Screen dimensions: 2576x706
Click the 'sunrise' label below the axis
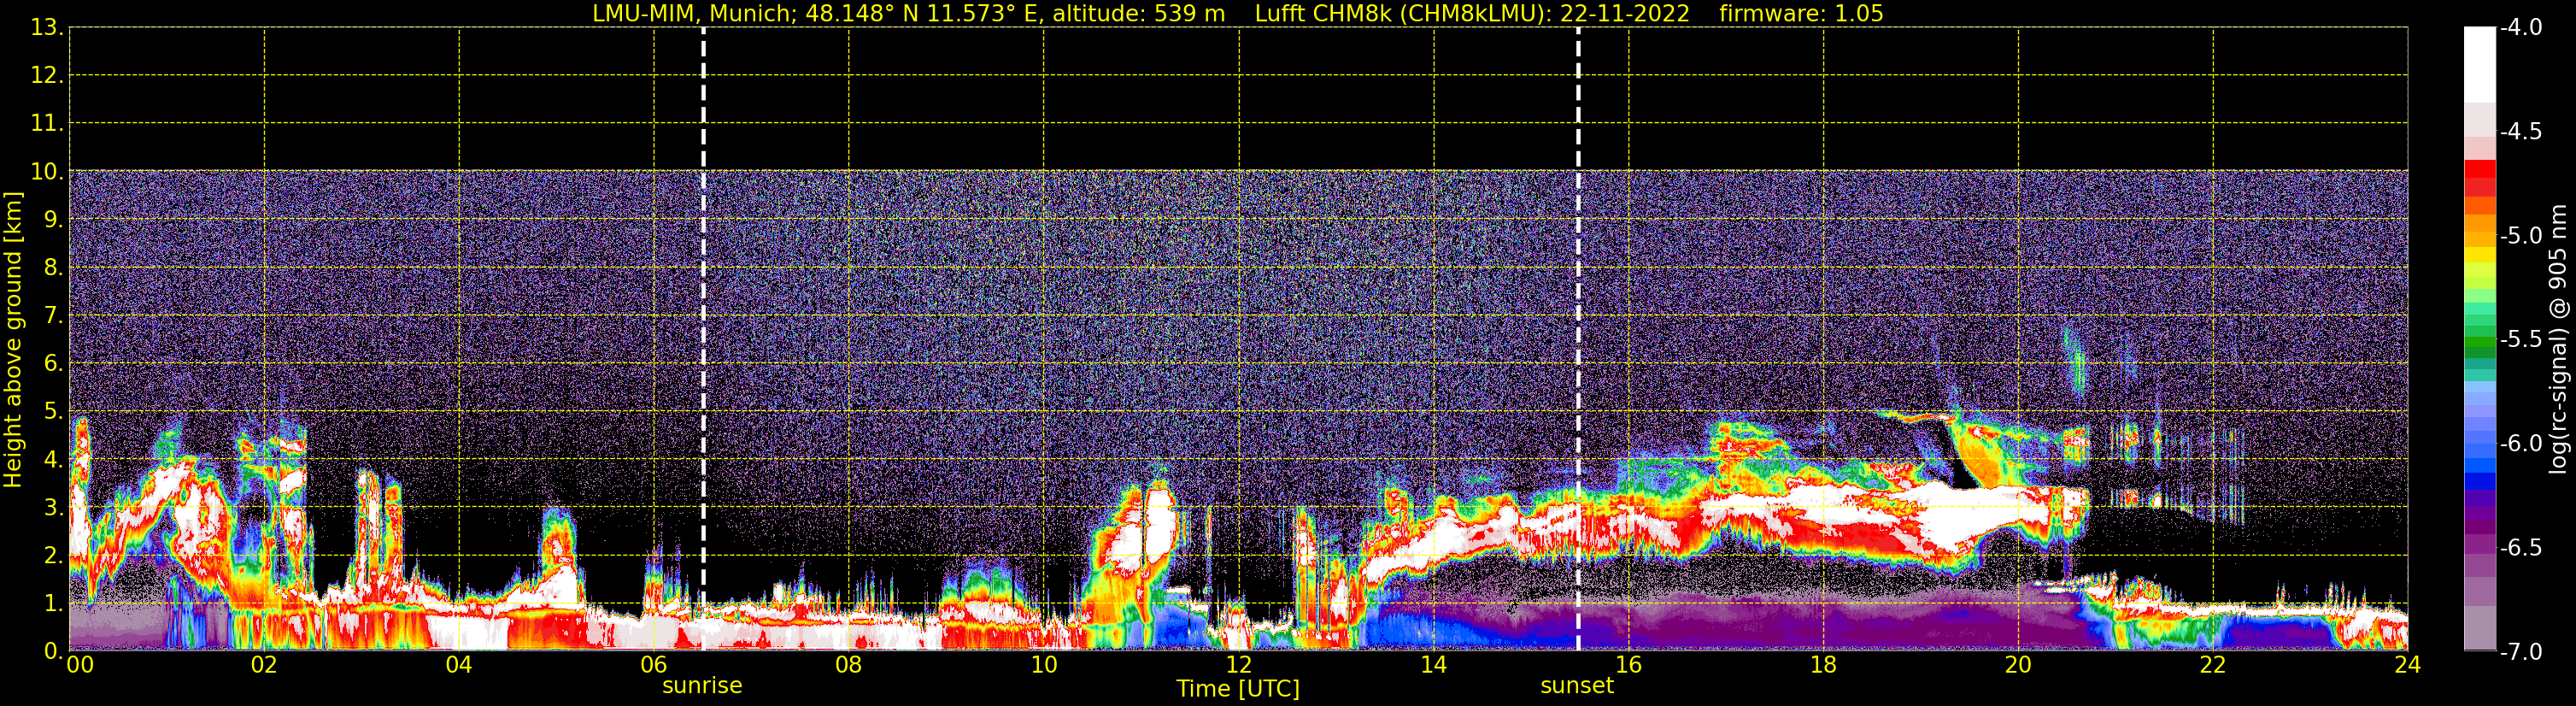(702, 686)
